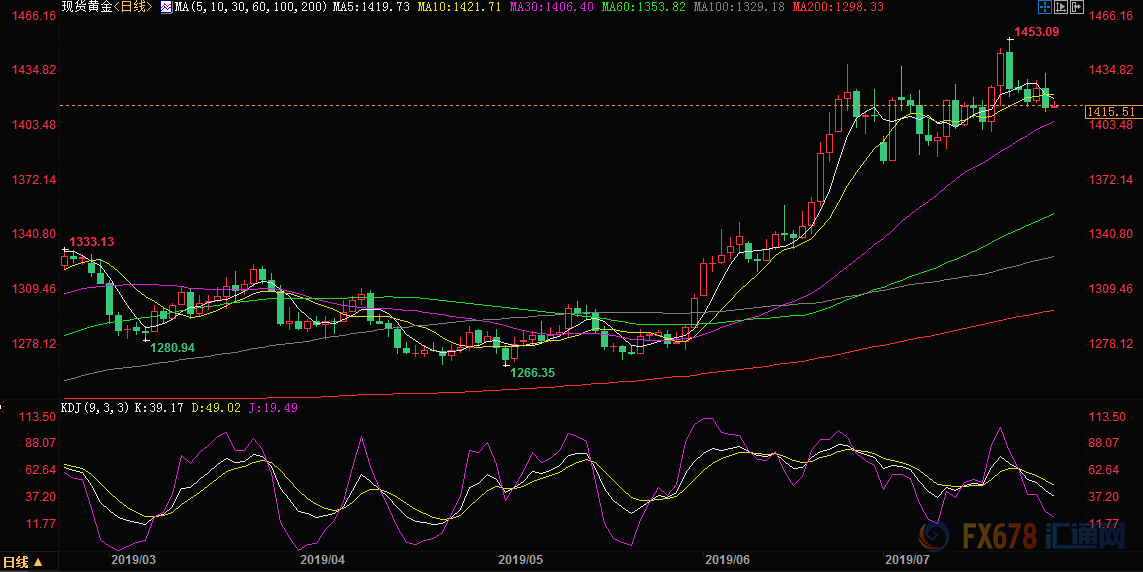The image size is (1143, 572).
Task: Click the MA(5,10,30,60,100,200) parameters label
Action: 251,7
